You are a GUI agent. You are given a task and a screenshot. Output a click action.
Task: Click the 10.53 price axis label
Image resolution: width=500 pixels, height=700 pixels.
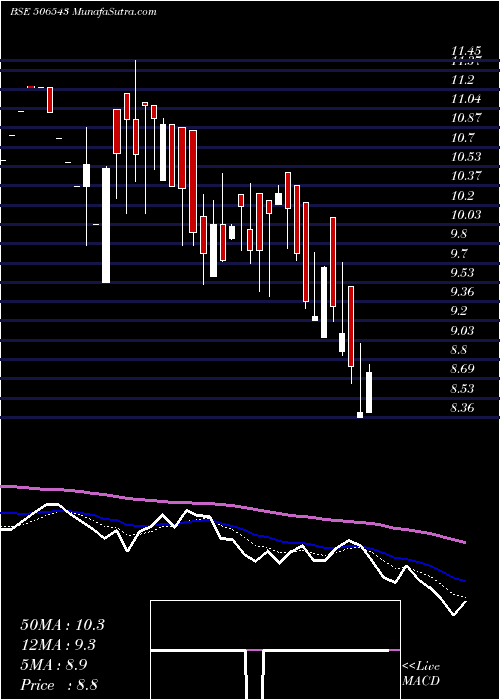pyautogui.click(x=466, y=157)
